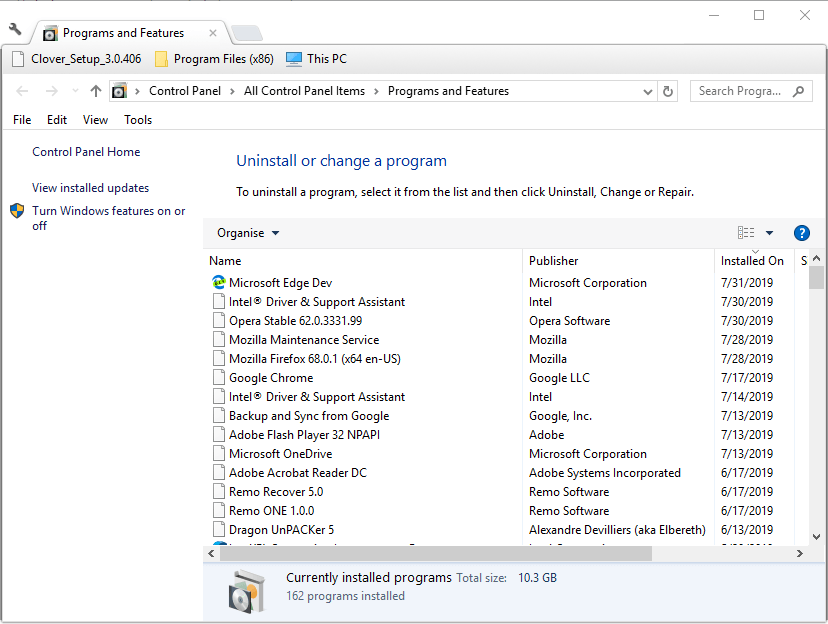This screenshot has width=828, height=624.
Task: Click the Clover wrench settings icon
Action: click(15, 30)
